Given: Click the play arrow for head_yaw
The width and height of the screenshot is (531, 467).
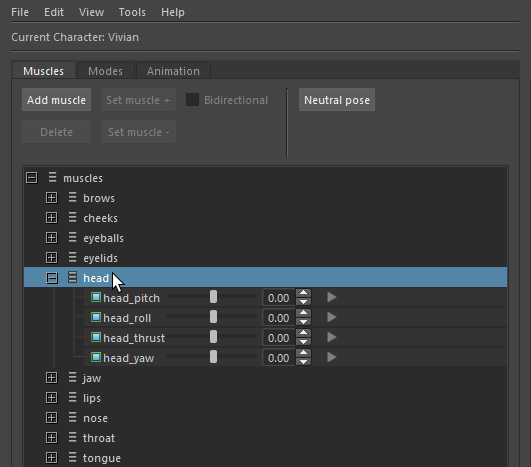Looking at the screenshot, I should [332, 357].
